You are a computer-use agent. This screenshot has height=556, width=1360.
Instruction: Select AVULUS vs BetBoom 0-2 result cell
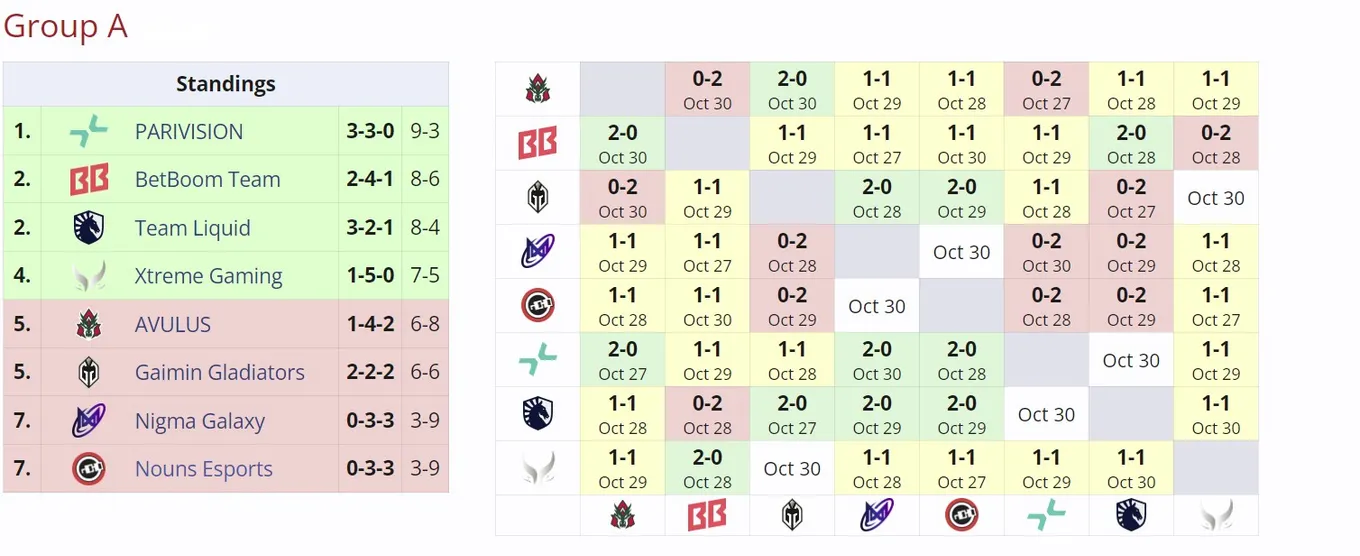707,90
